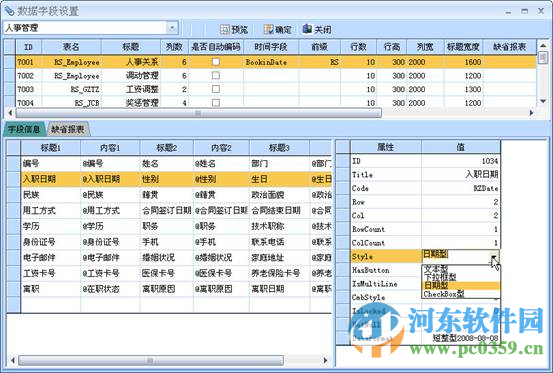Screen dimensions: 553x373
Task: Switch to the 字段信息 tab
Action: 24,129
